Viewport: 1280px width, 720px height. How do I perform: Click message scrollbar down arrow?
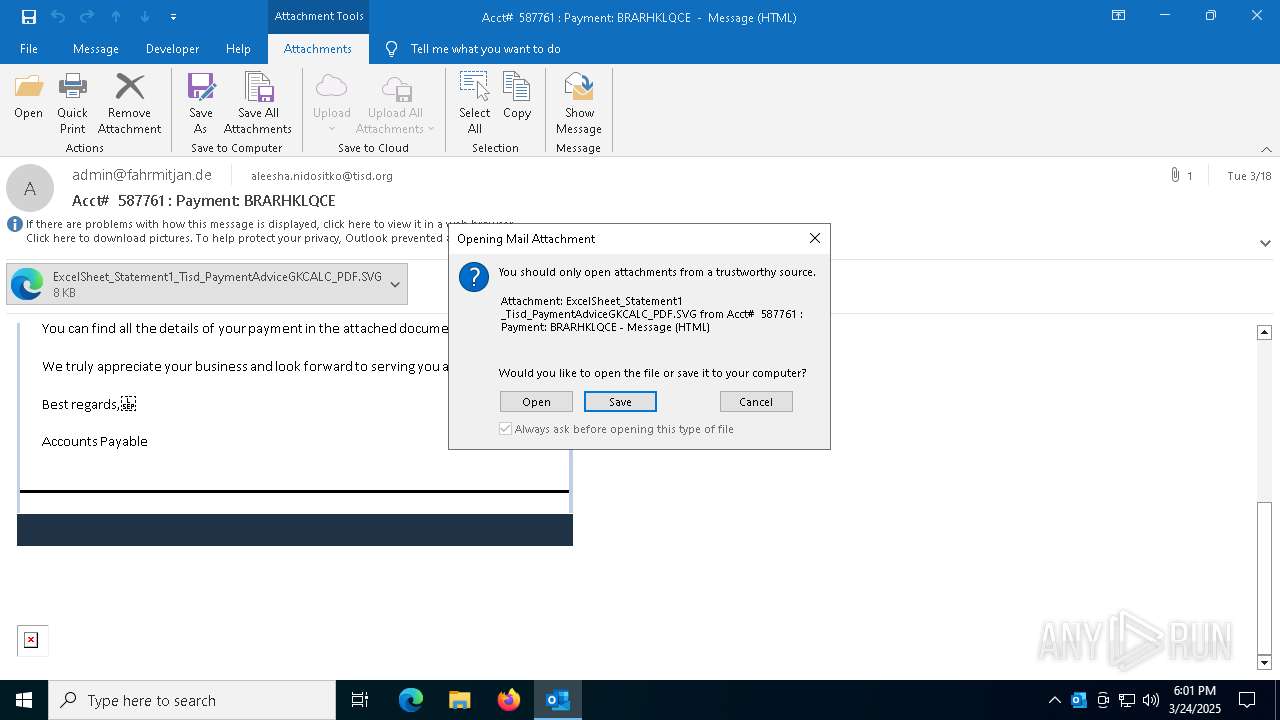(x=1264, y=662)
